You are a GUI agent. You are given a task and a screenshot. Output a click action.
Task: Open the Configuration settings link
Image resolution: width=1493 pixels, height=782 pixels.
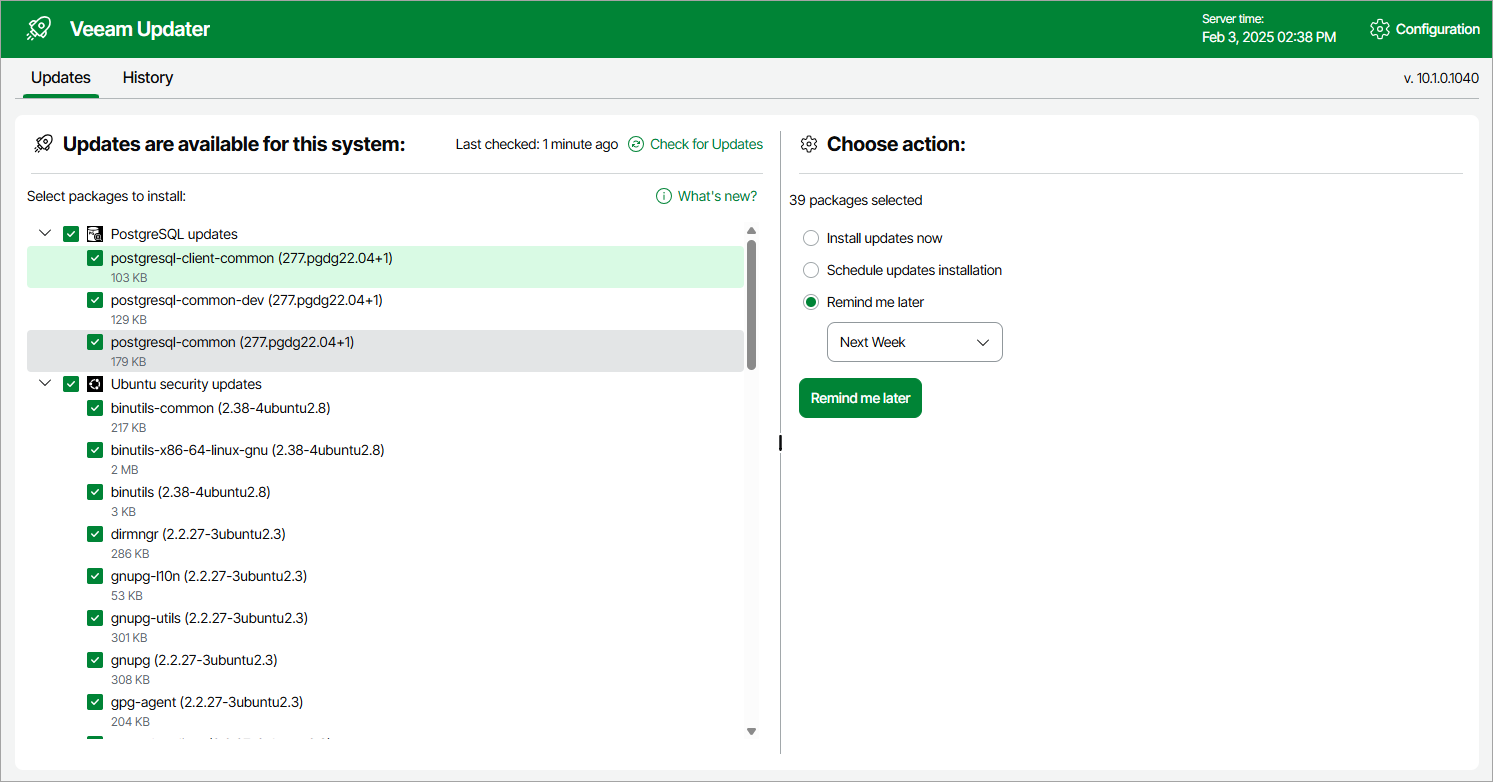(x=1437, y=29)
